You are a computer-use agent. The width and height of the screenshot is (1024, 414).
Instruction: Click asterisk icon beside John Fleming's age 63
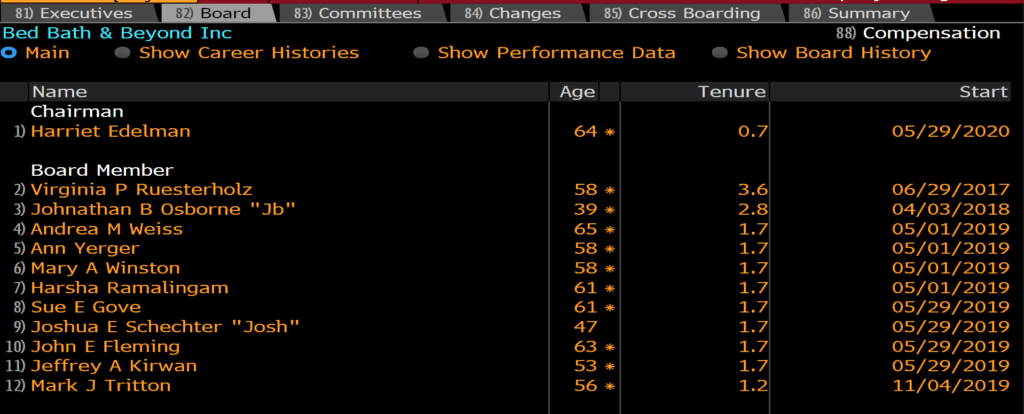click(610, 347)
